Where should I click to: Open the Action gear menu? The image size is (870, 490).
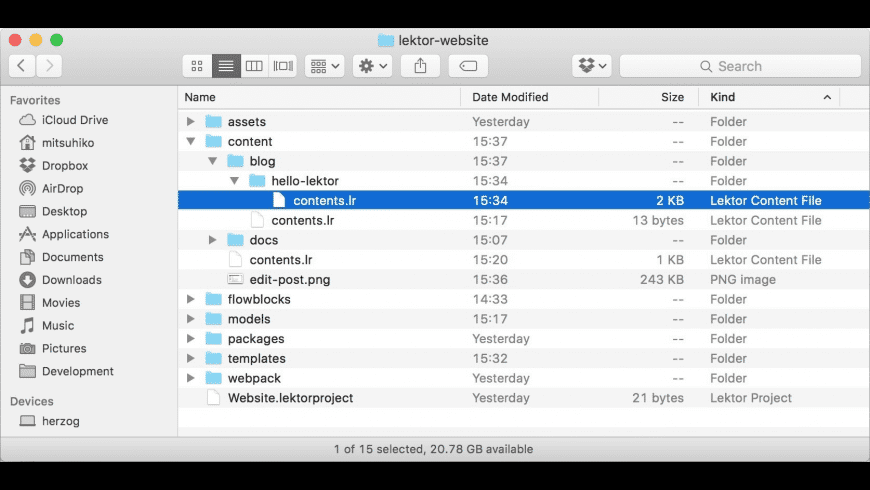(372, 66)
